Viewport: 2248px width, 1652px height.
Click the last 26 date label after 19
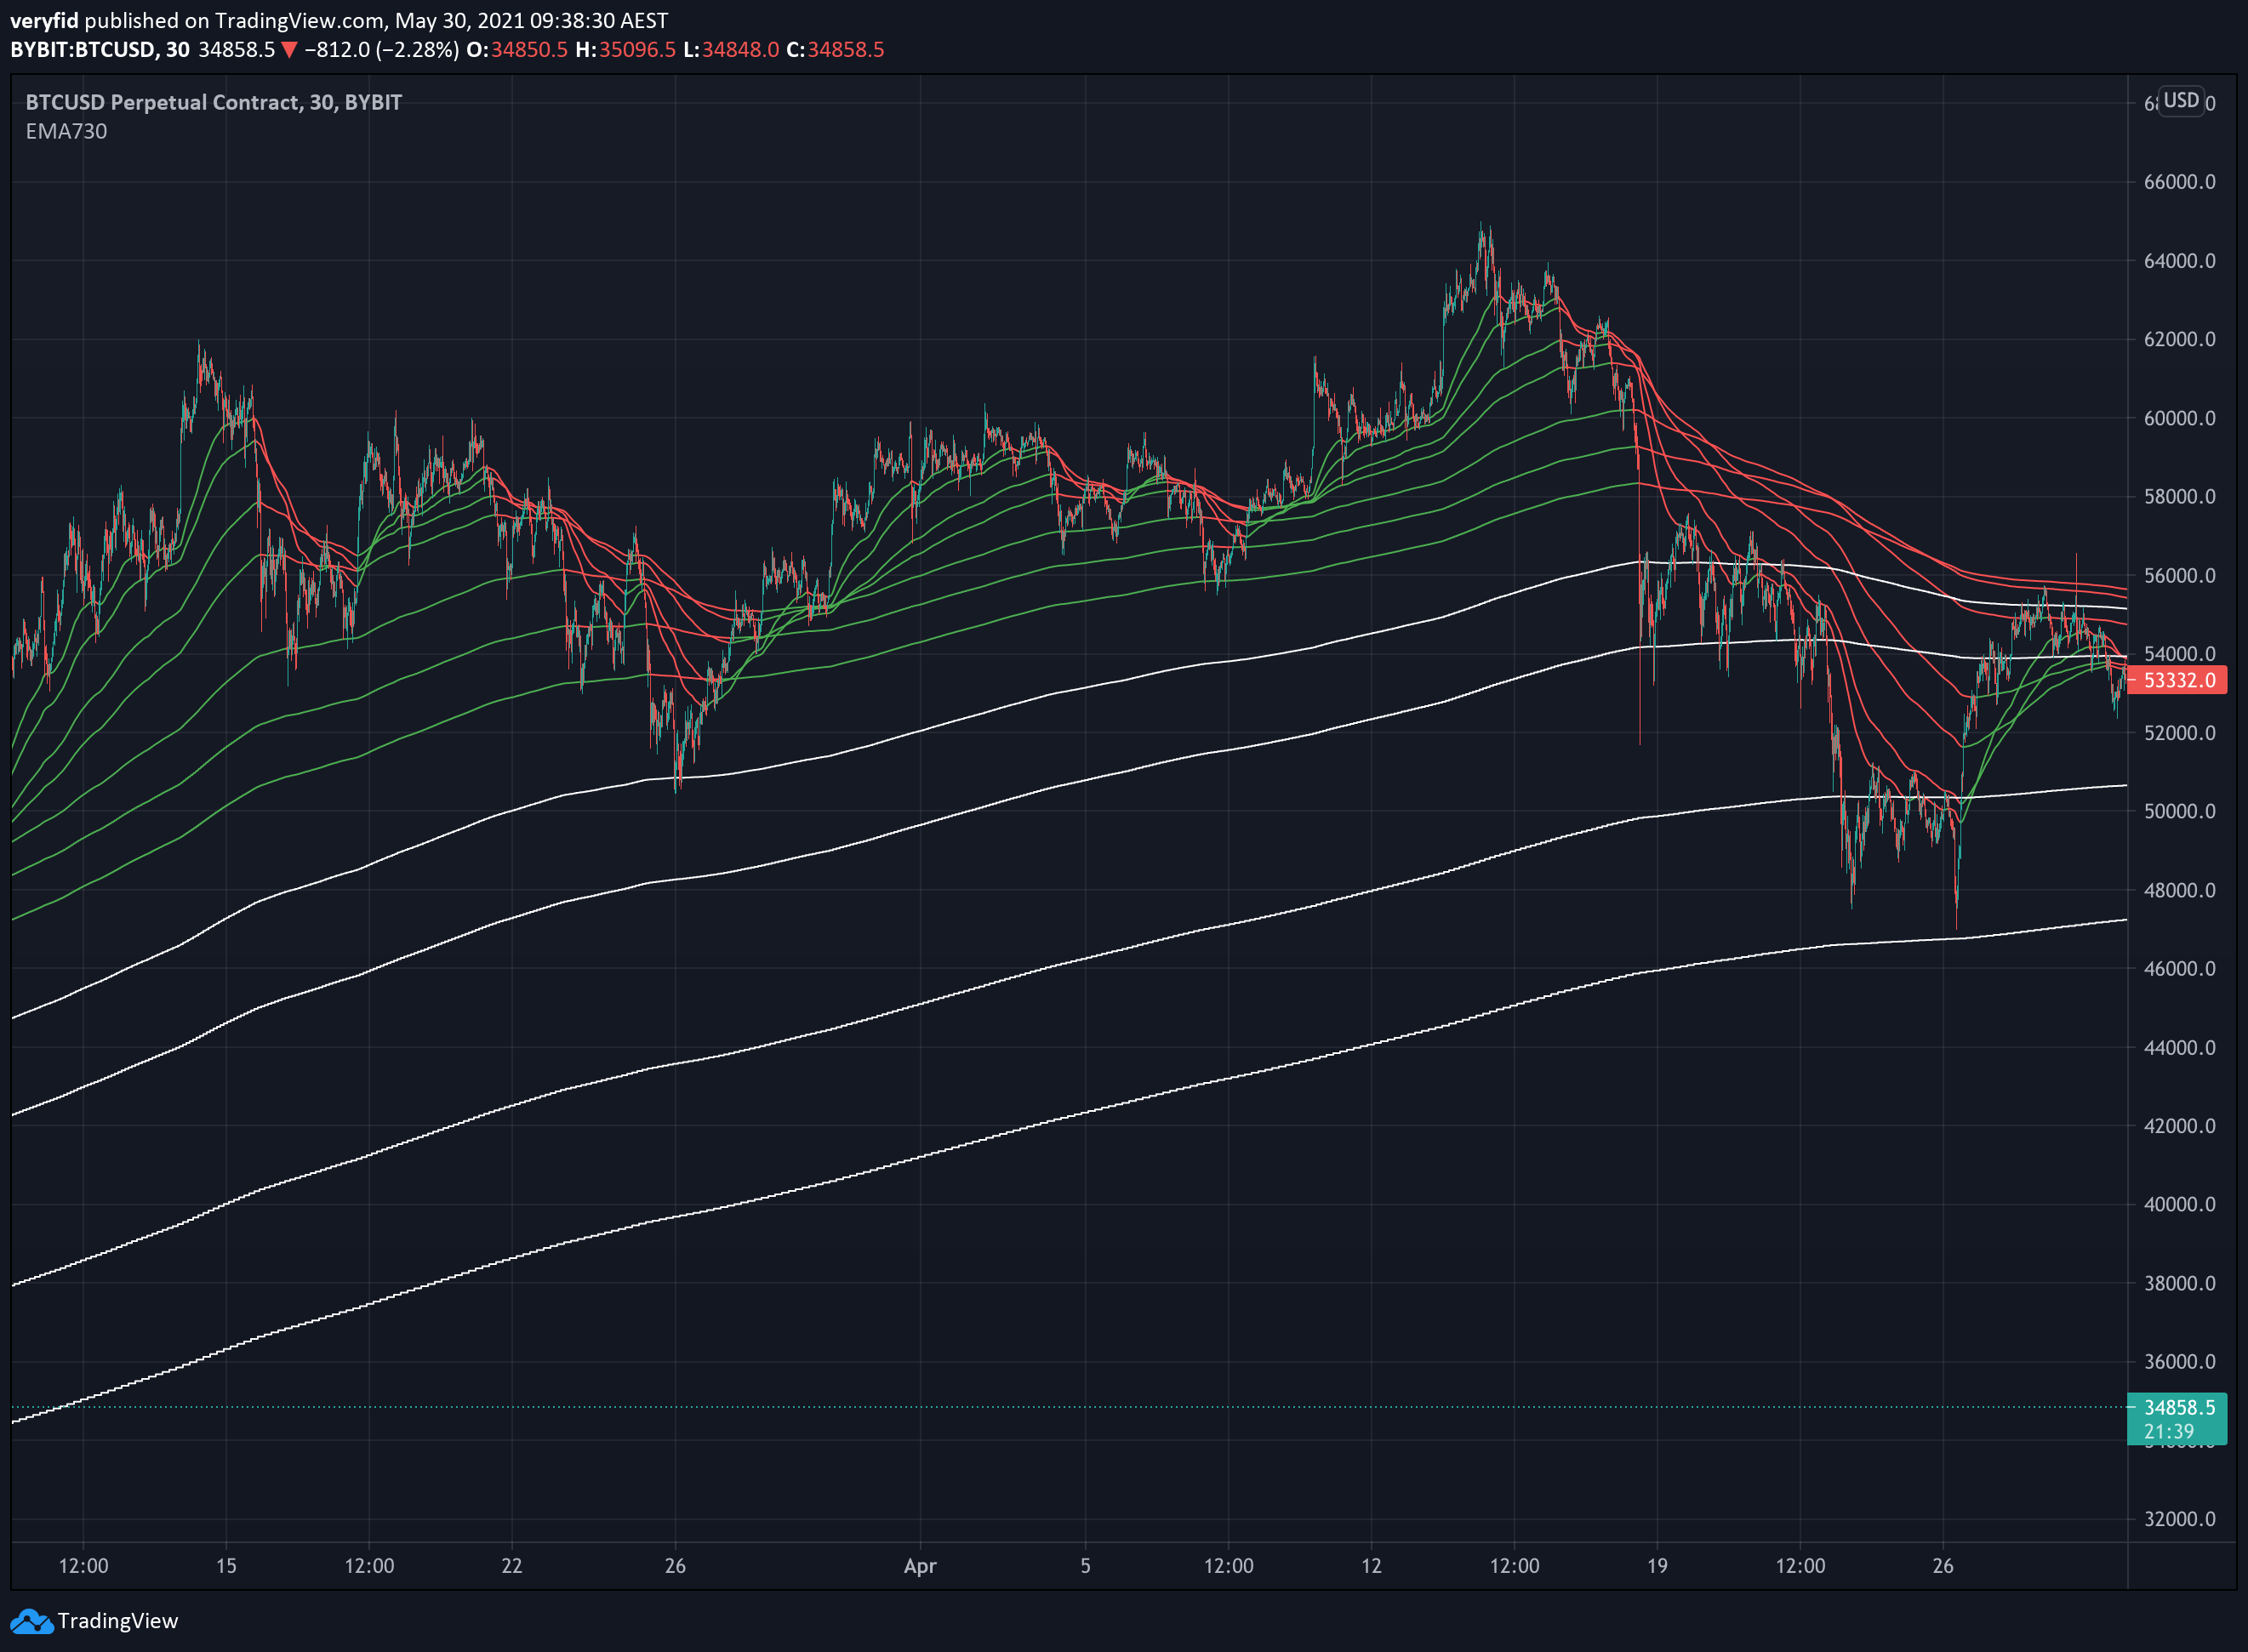pos(1943,1566)
